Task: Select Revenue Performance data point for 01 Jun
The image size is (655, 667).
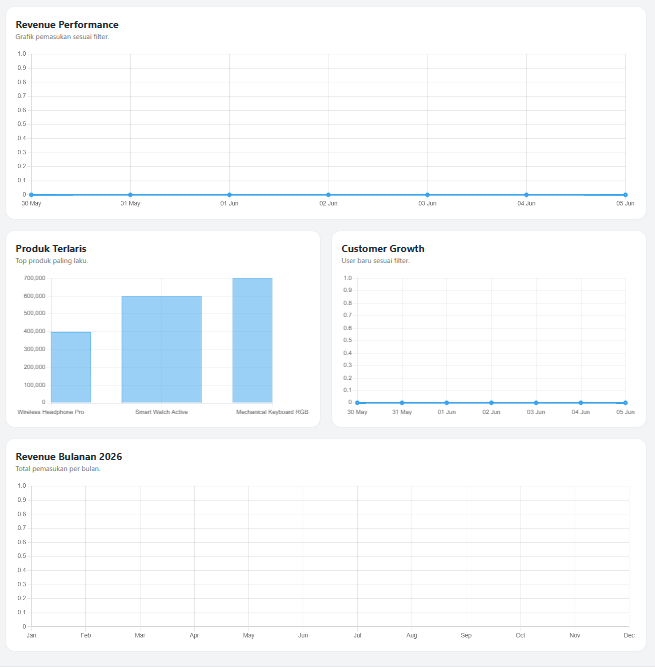Action: [x=229, y=195]
